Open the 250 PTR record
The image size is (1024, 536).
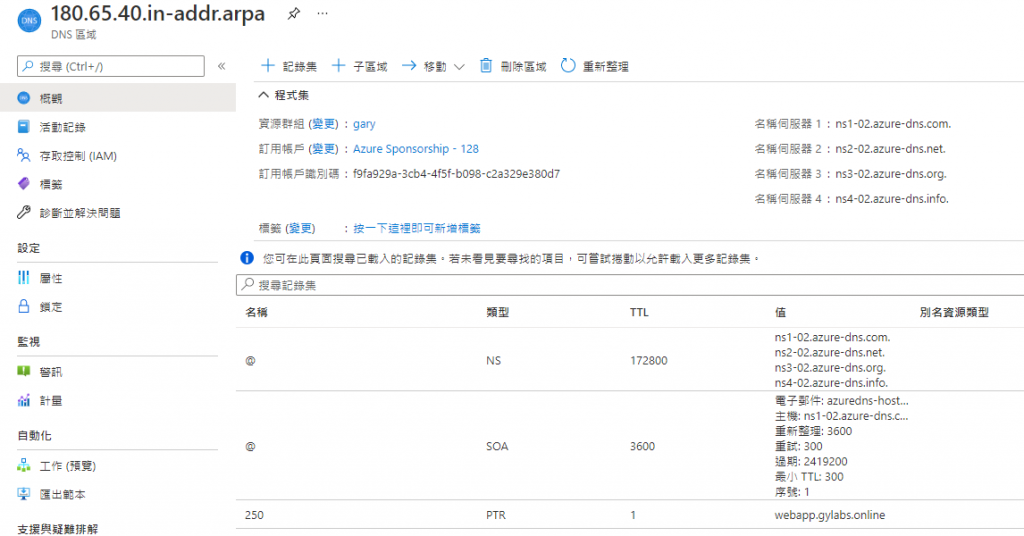630,515
